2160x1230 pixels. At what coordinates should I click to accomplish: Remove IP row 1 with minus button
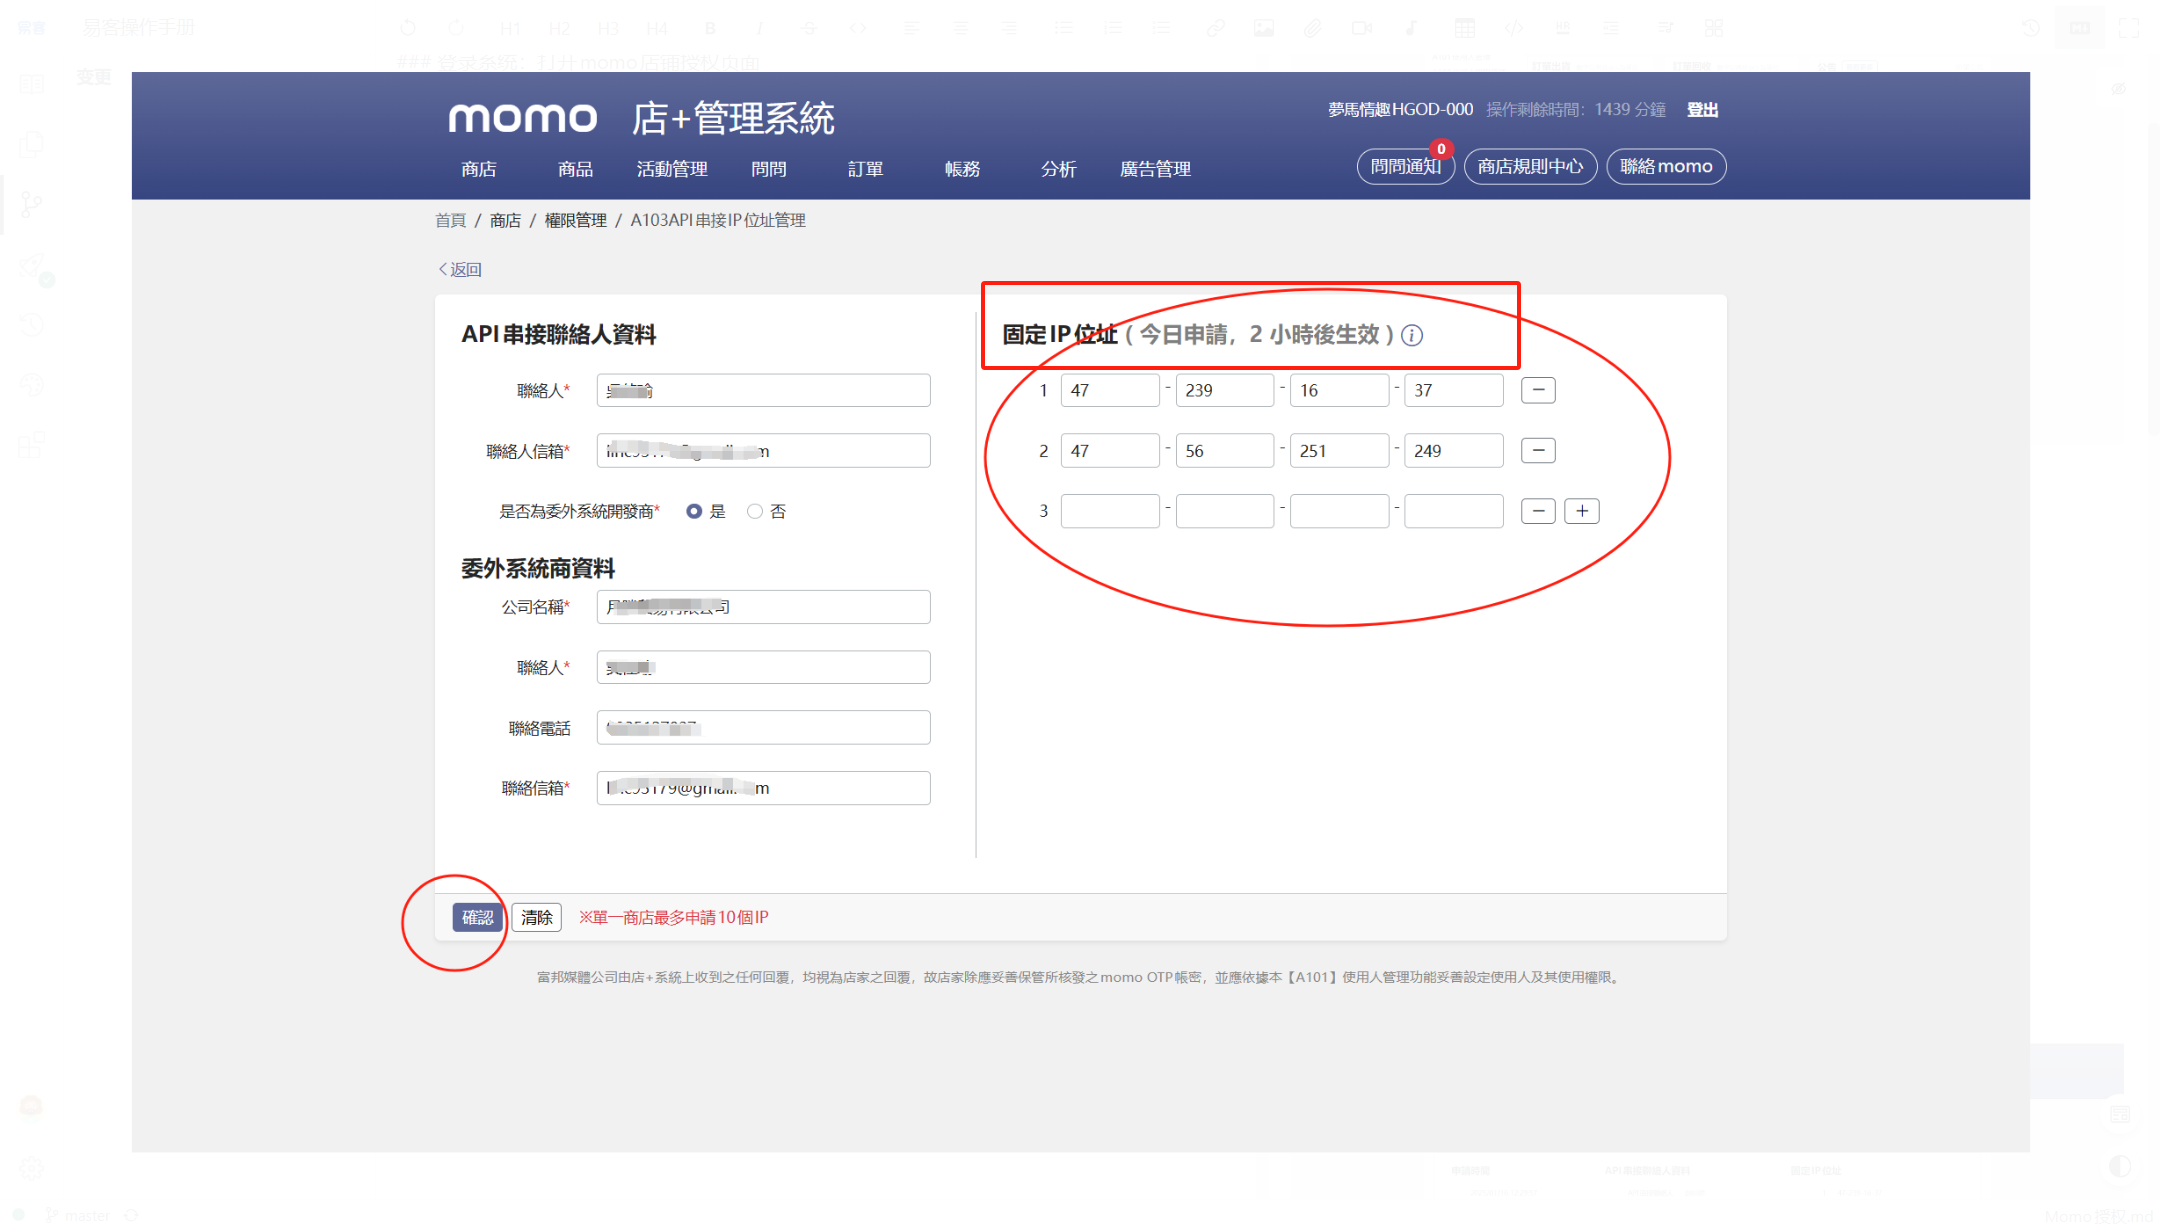(x=1538, y=390)
